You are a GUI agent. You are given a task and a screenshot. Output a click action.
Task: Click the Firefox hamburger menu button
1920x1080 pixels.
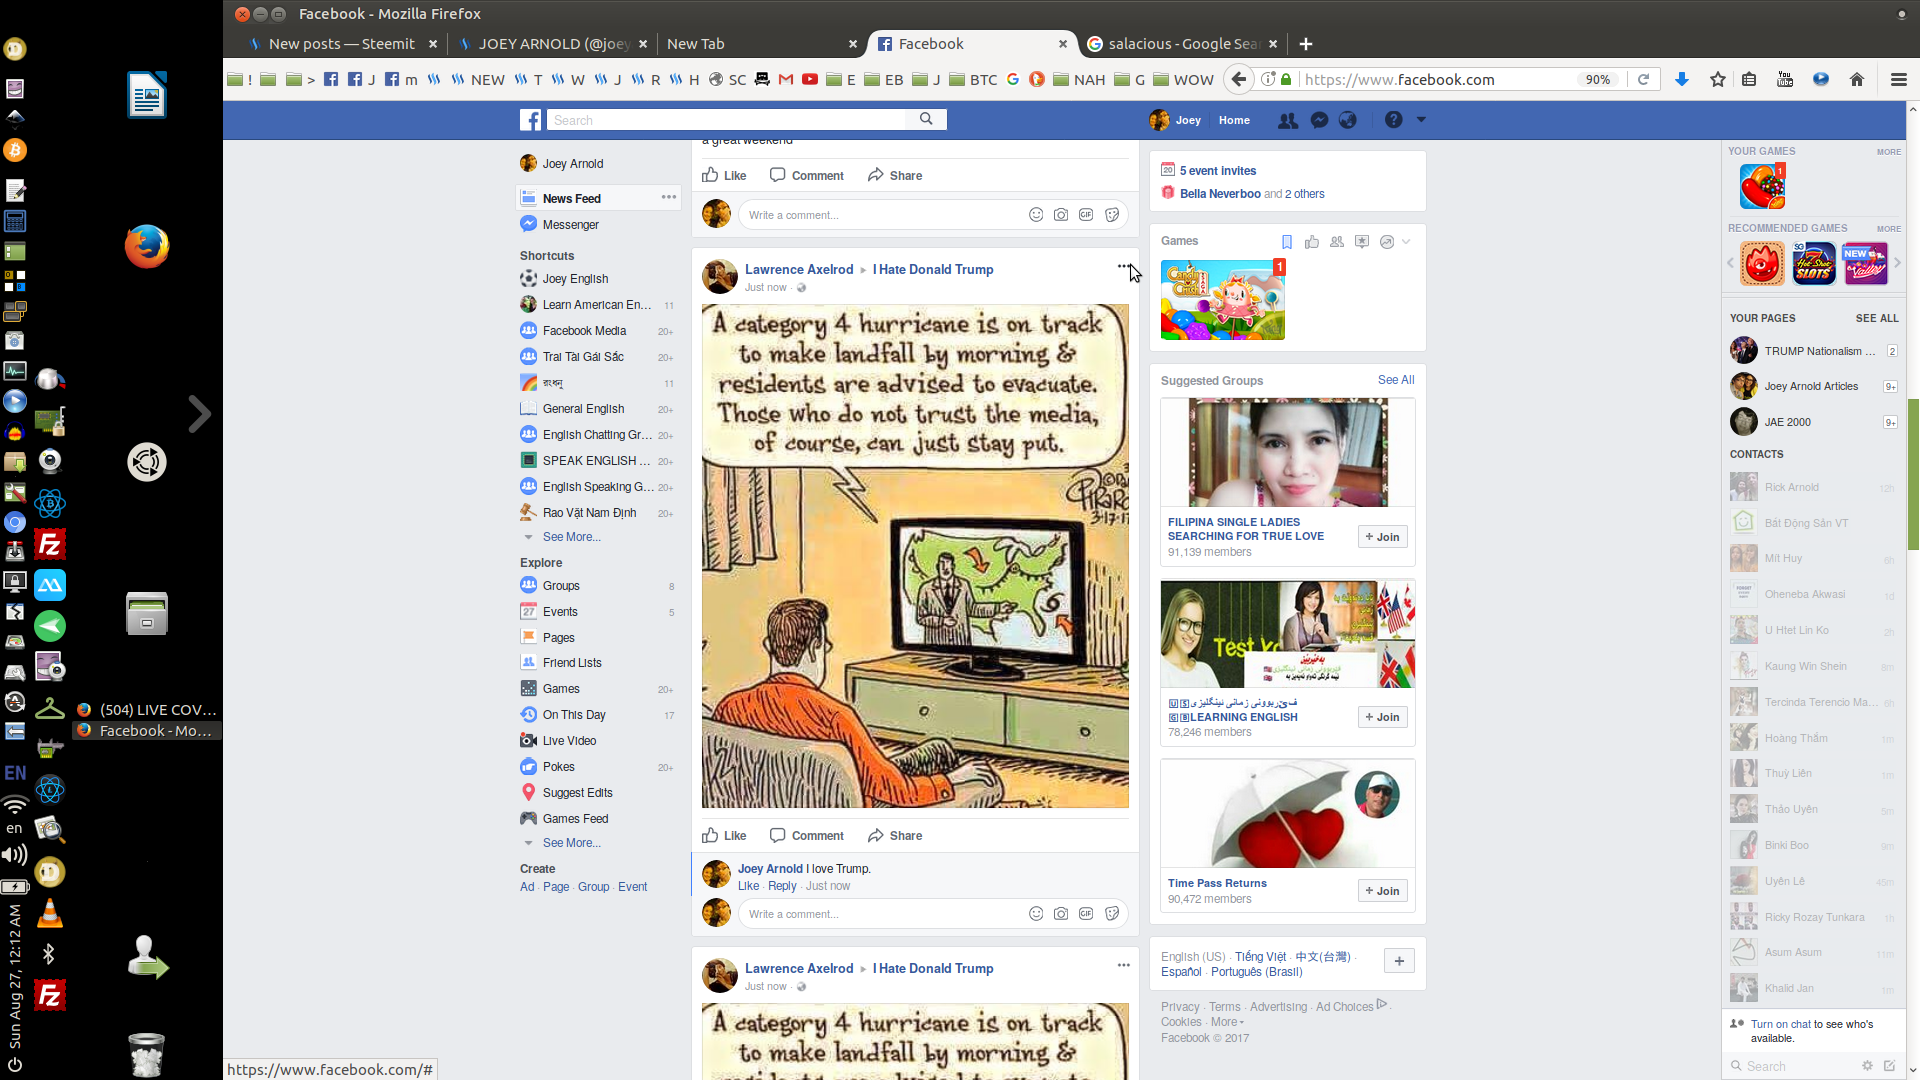[1898, 80]
